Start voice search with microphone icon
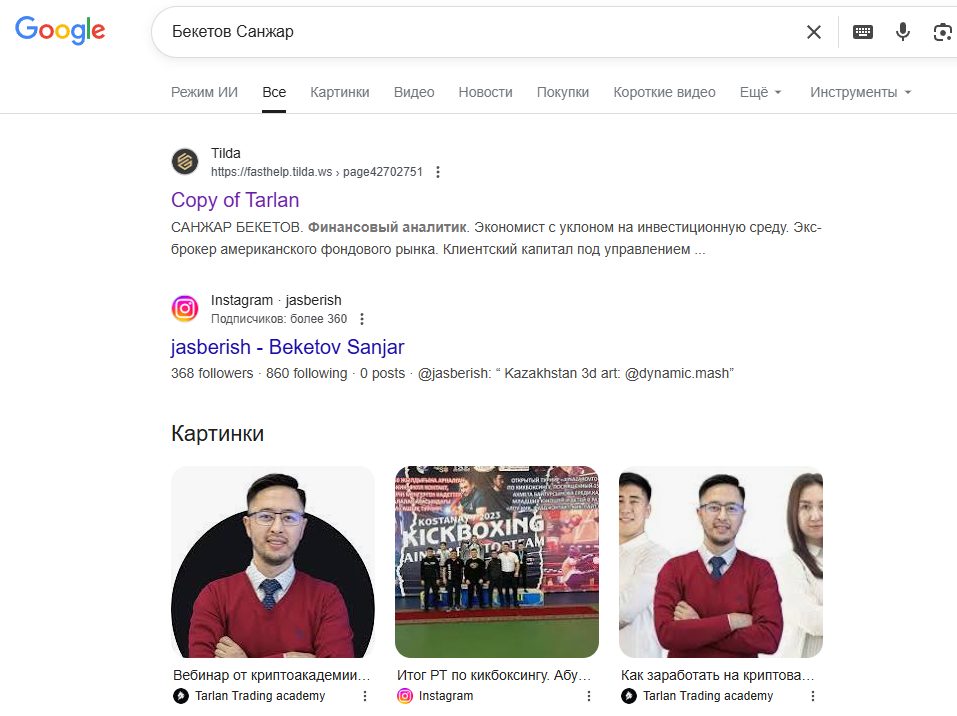 pos(903,32)
